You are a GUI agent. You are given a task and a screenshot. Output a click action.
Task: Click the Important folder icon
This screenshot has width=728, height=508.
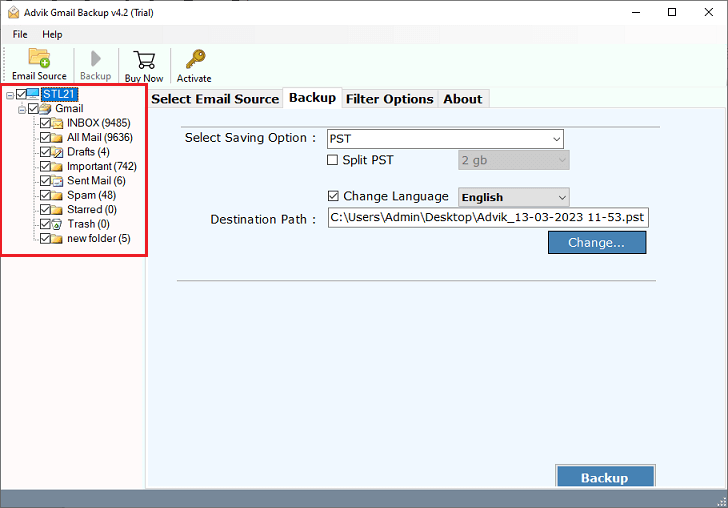click(x=57, y=167)
